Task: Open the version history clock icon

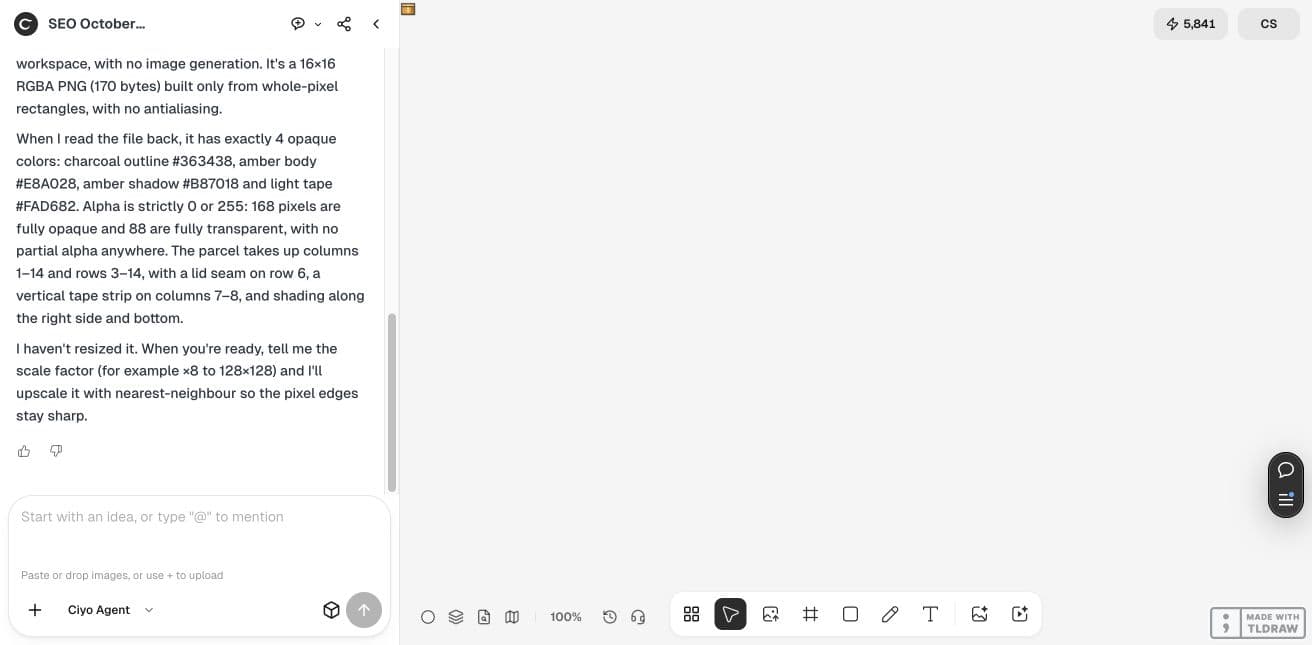Action: click(x=610, y=617)
